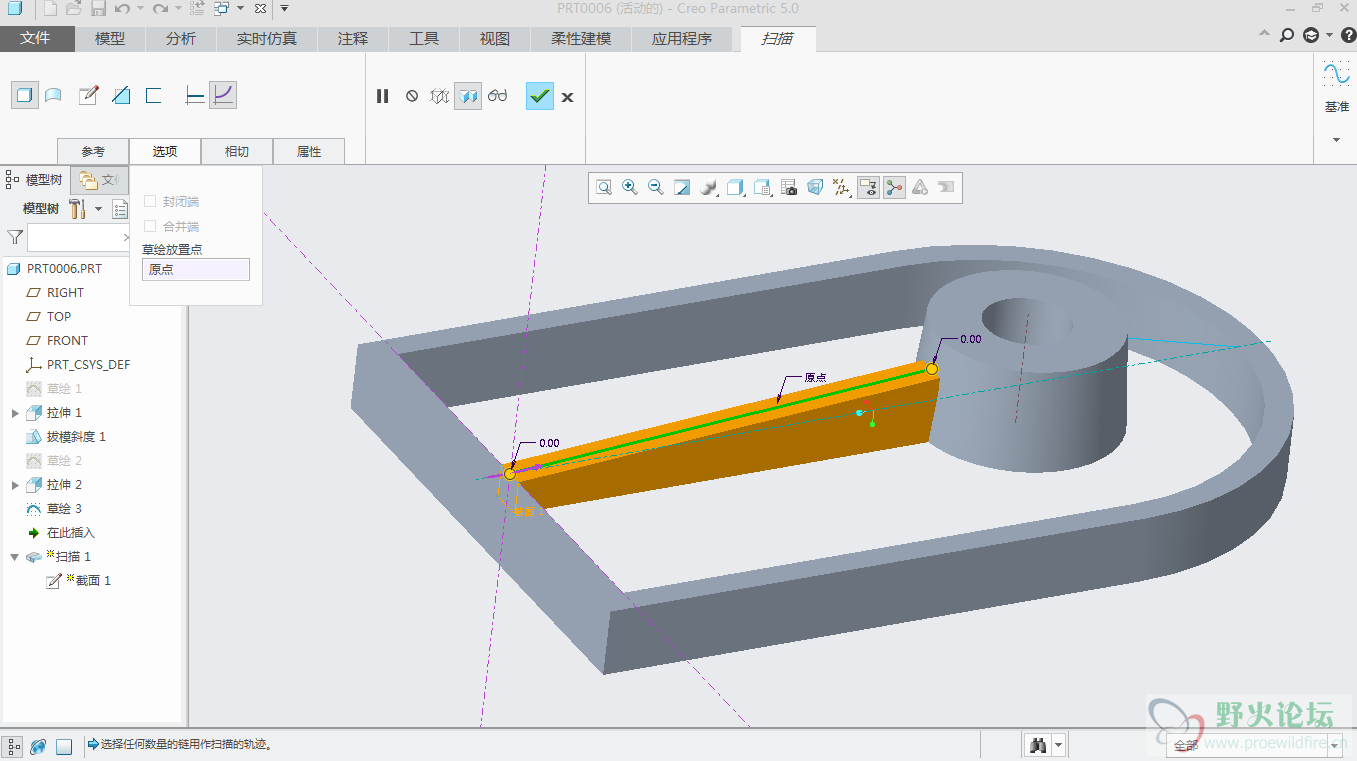Click the verify glasses icon
The image size is (1357, 761).
pos(498,96)
